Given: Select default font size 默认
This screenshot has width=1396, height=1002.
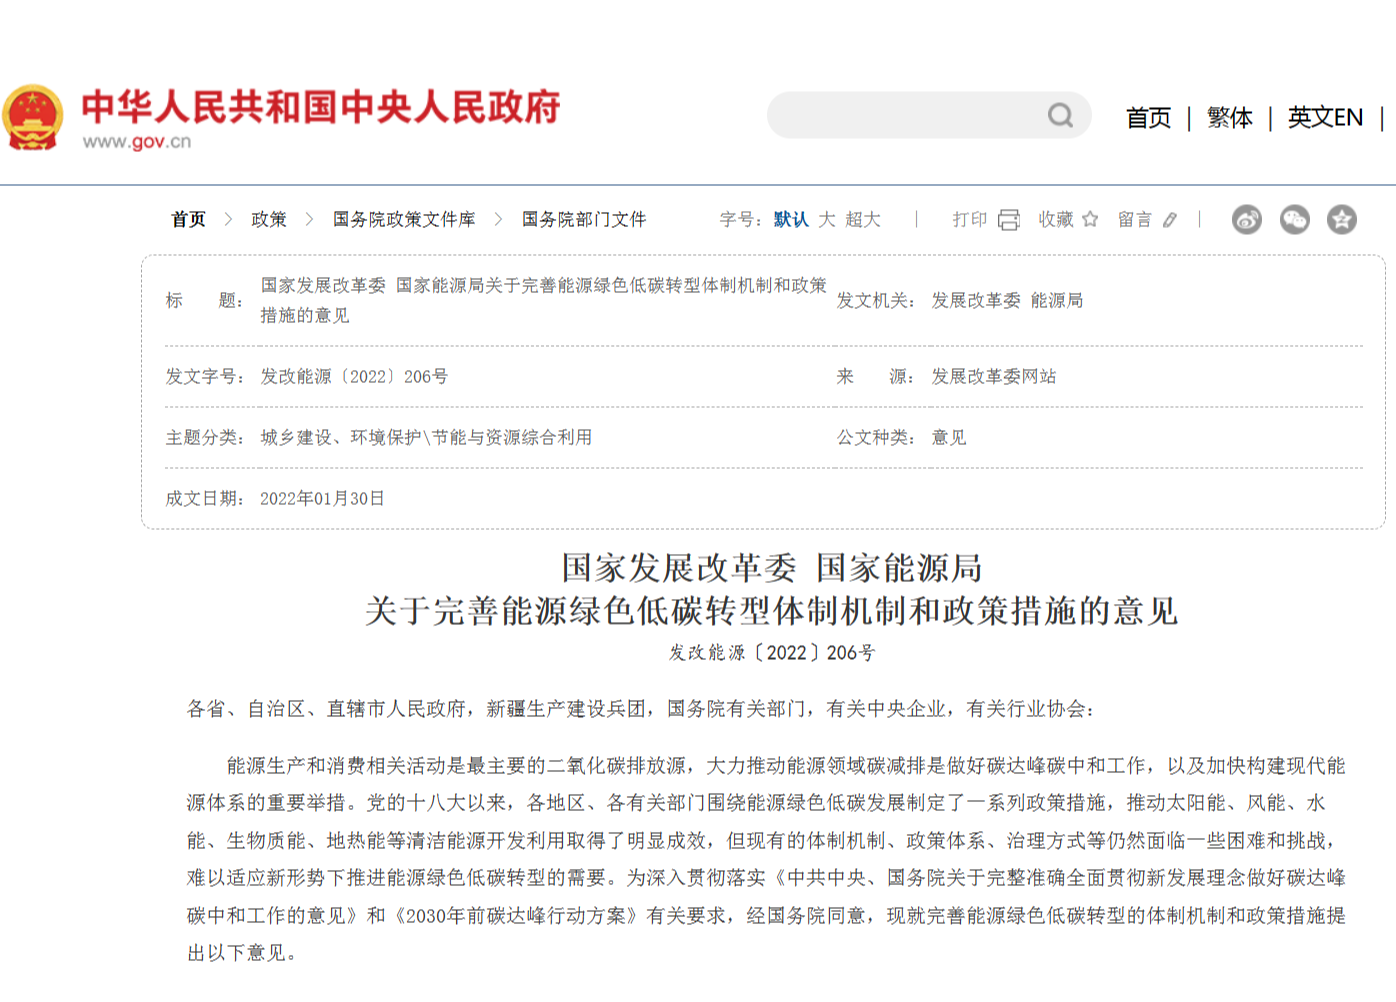Looking at the screenshot, I should pyautogui.click(x=790, y=220).
